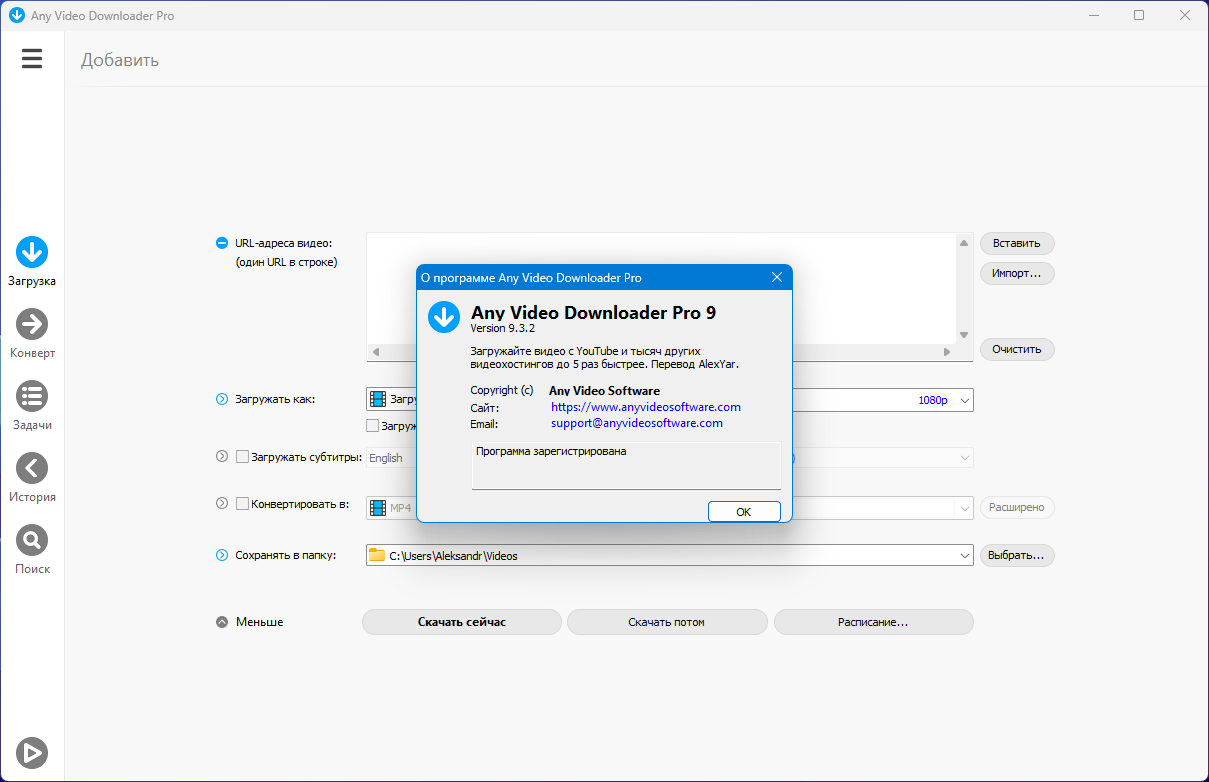Go to the Задачи section
Image resolution: width=1209 pixels, height=782 pixels.
click(x=32, y=406)
